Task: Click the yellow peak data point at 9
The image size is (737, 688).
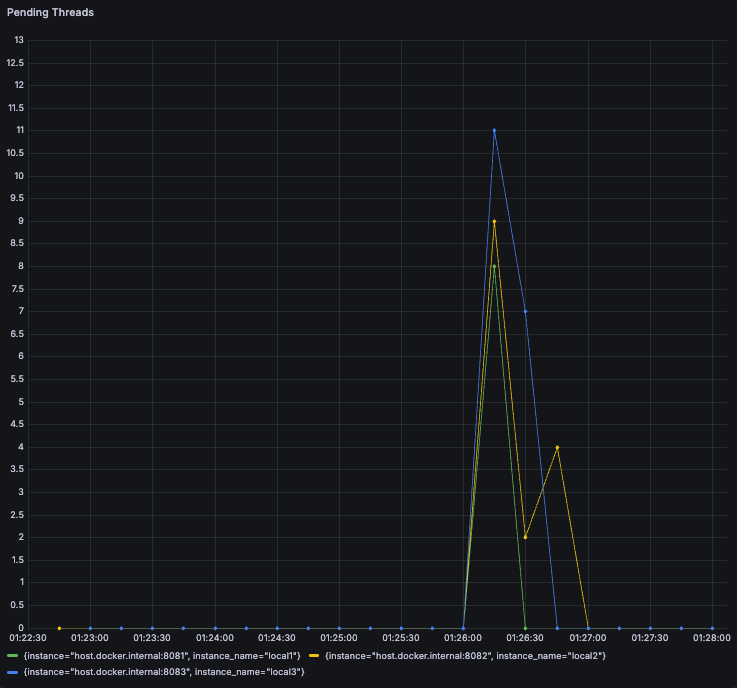Action: tap(494, 221)
